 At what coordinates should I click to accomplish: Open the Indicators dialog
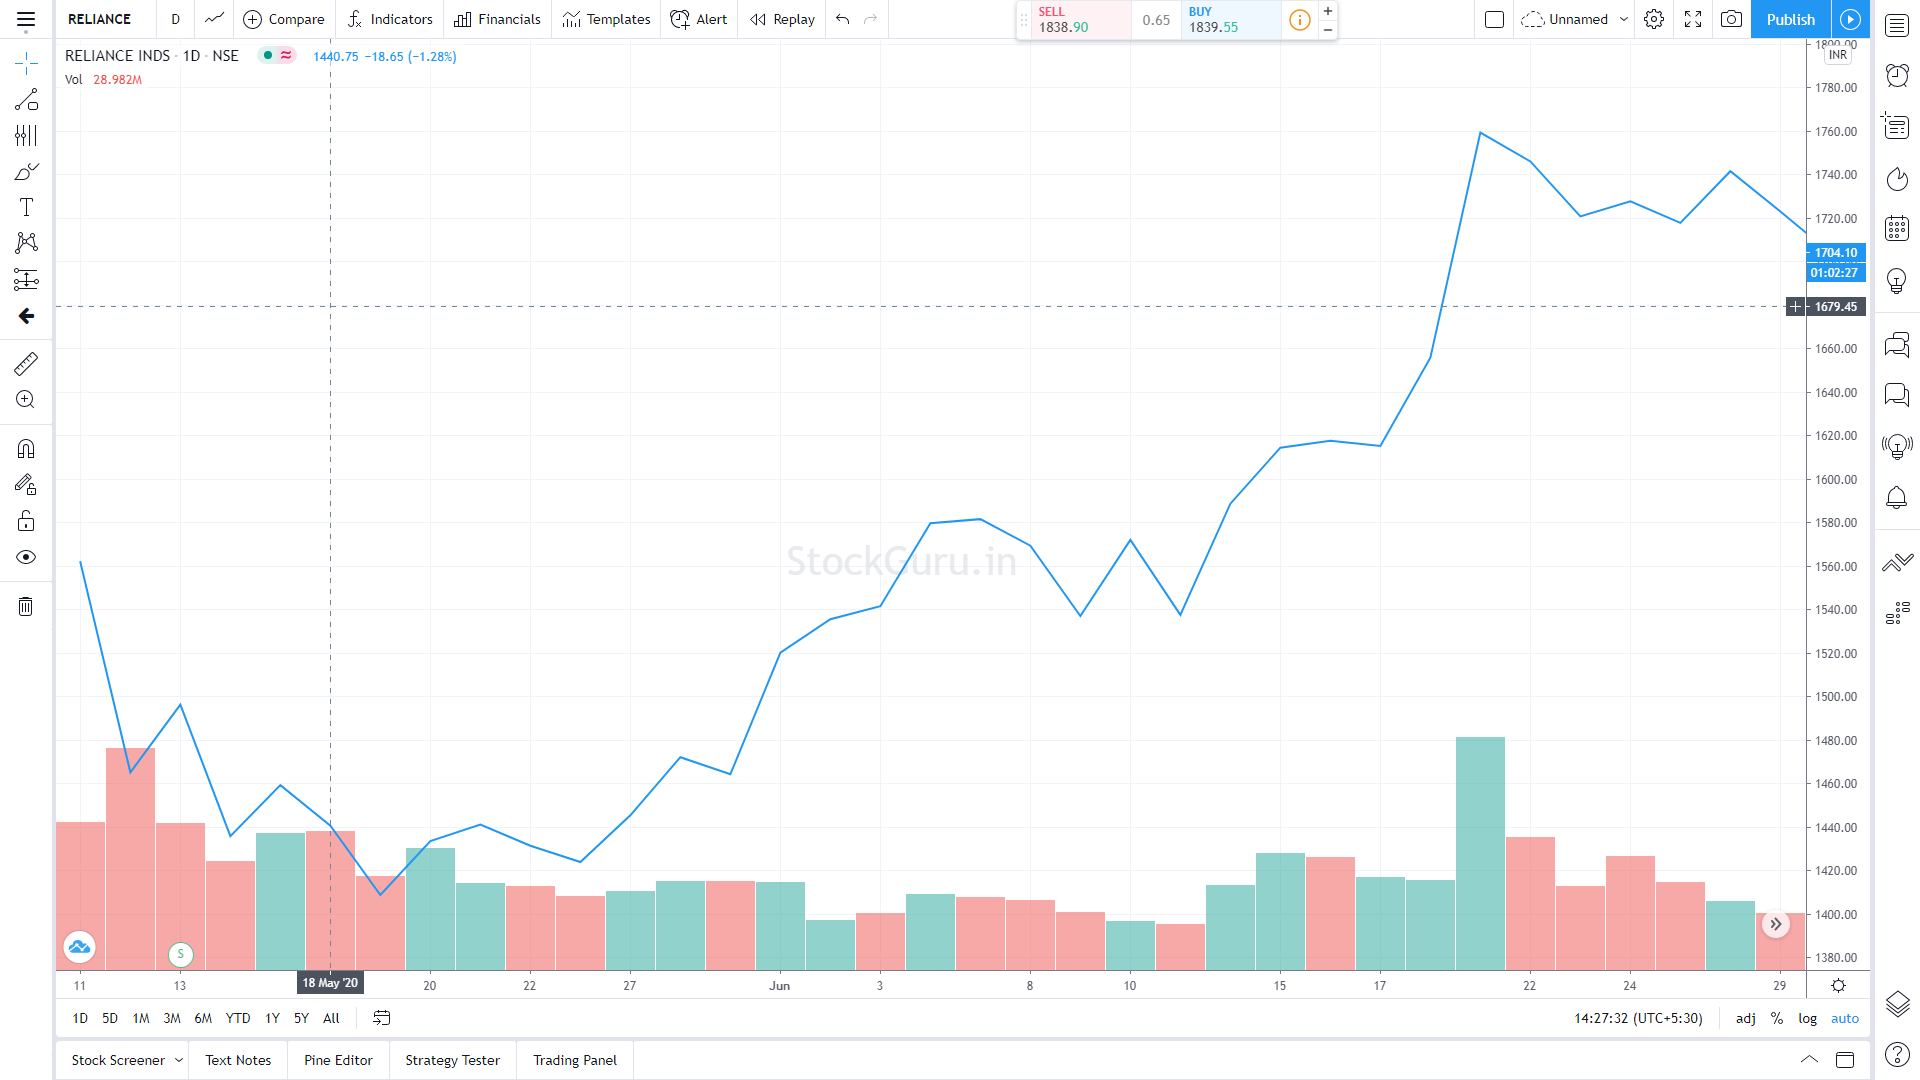390,19
